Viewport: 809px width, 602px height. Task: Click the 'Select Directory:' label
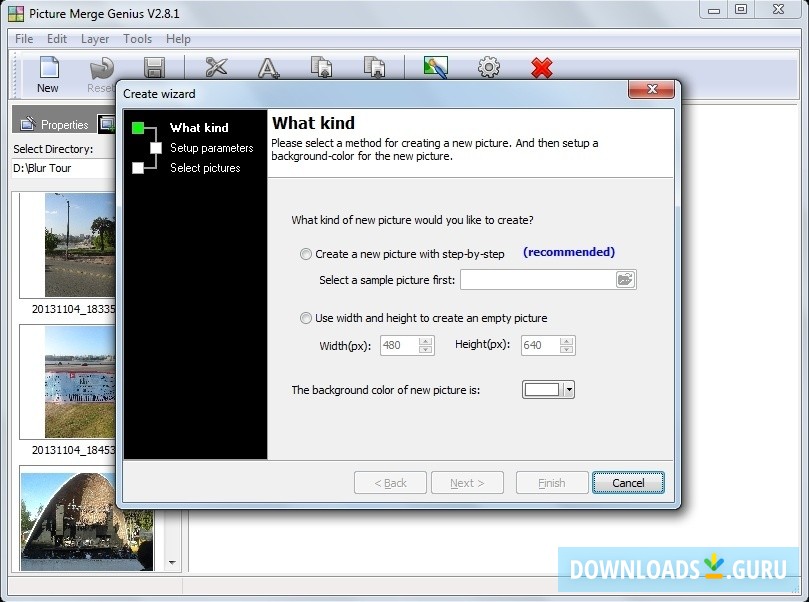[x=53, y=149]
